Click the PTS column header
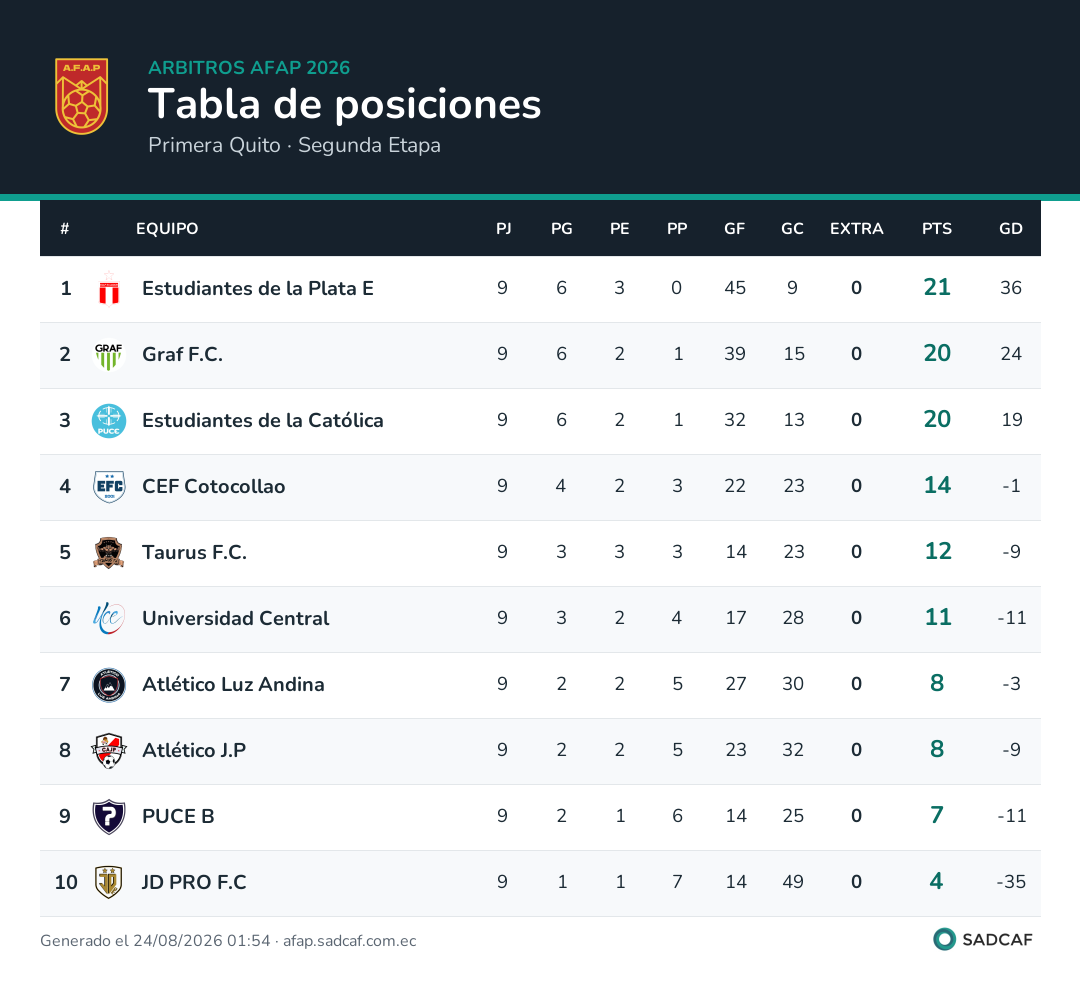 coord(937,229)
